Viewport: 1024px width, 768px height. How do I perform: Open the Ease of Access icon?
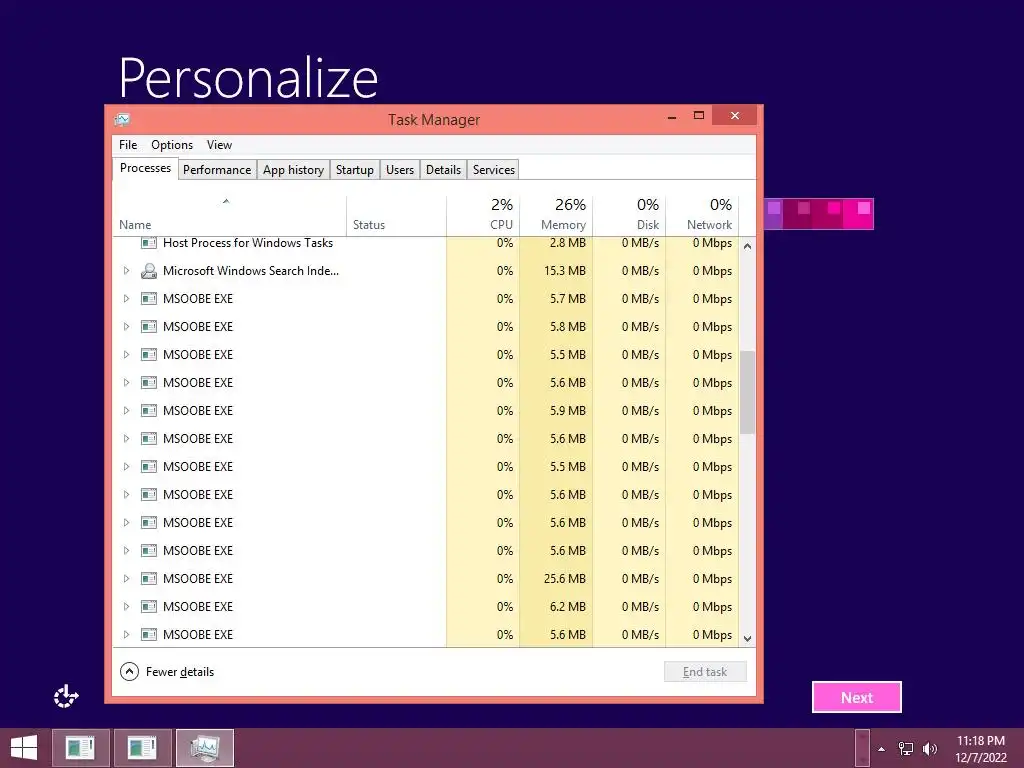click(x=65, y=697)
